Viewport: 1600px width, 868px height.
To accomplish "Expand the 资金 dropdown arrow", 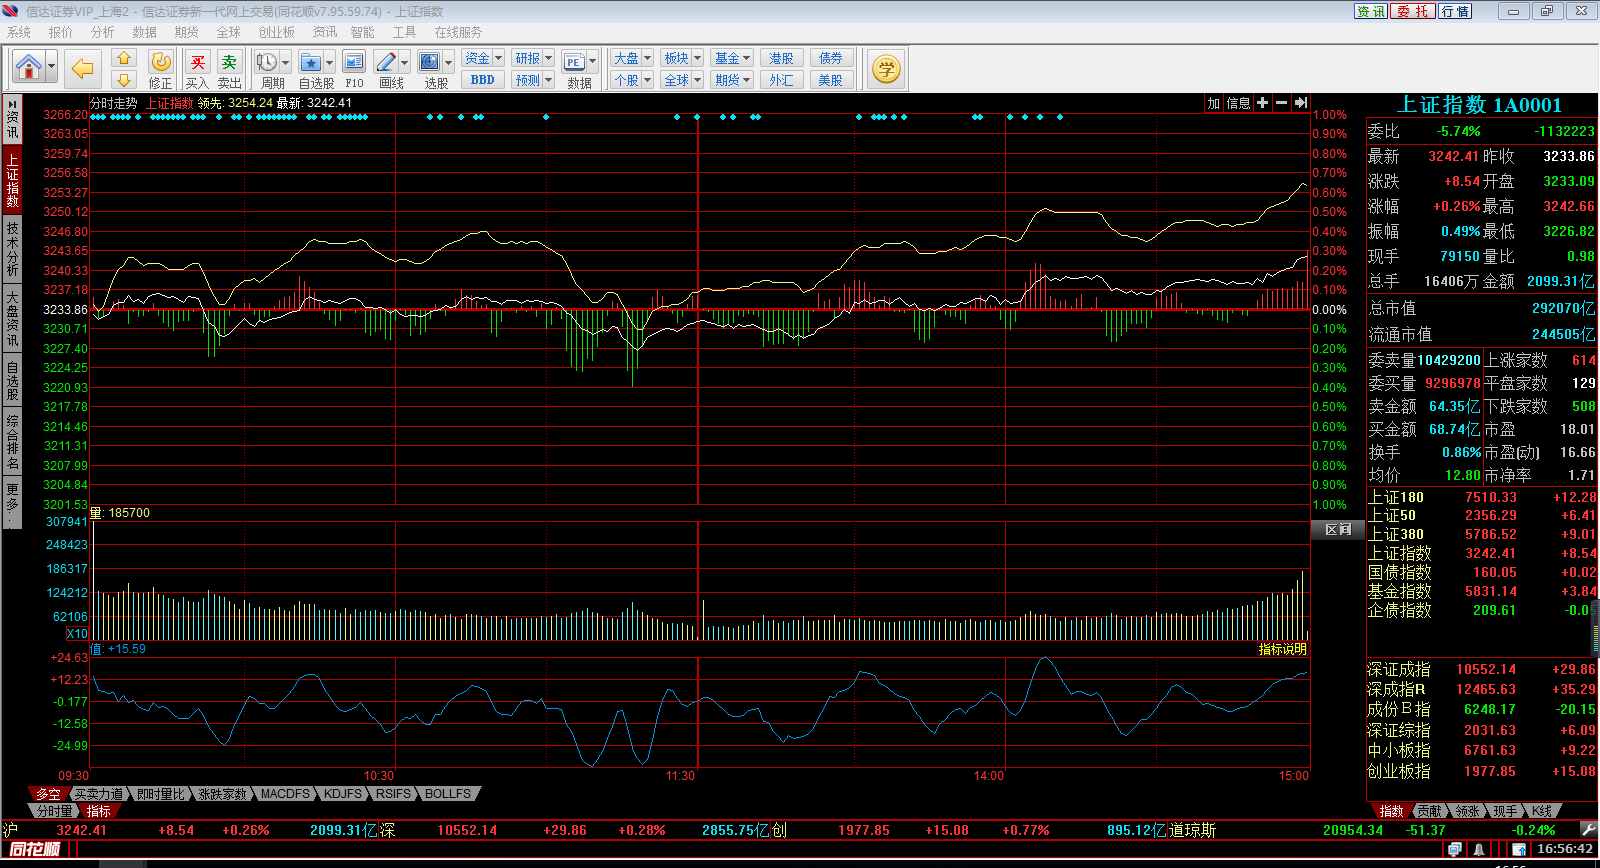I will (x=498, y=58).
